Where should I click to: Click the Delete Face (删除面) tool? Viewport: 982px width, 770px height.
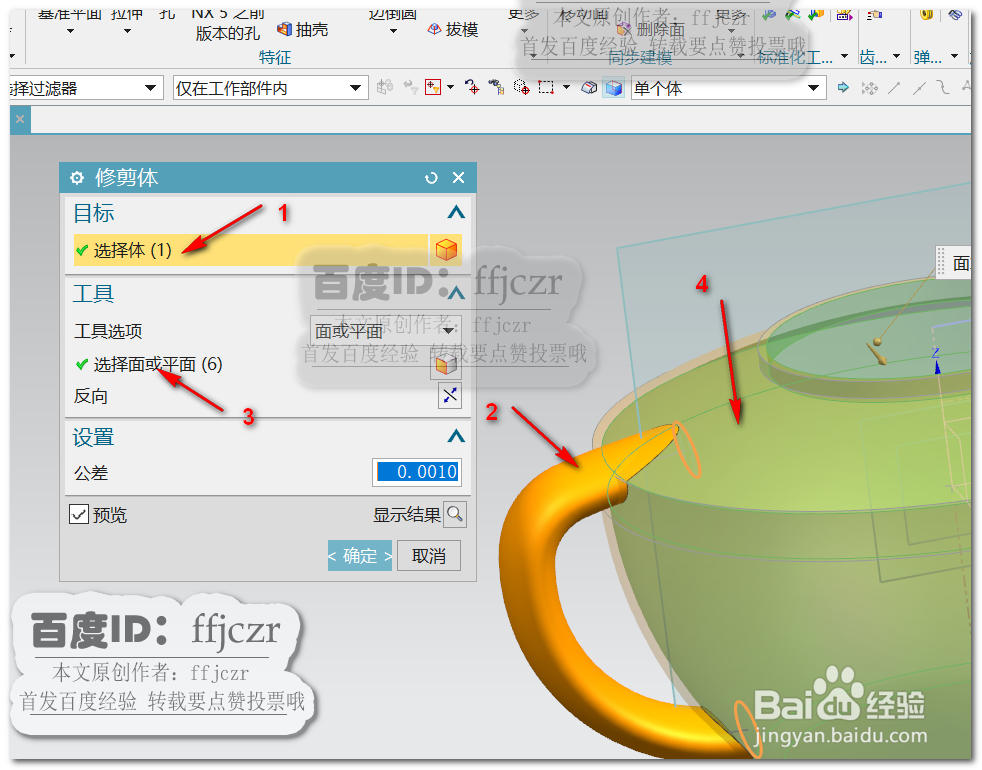point(651,29)
